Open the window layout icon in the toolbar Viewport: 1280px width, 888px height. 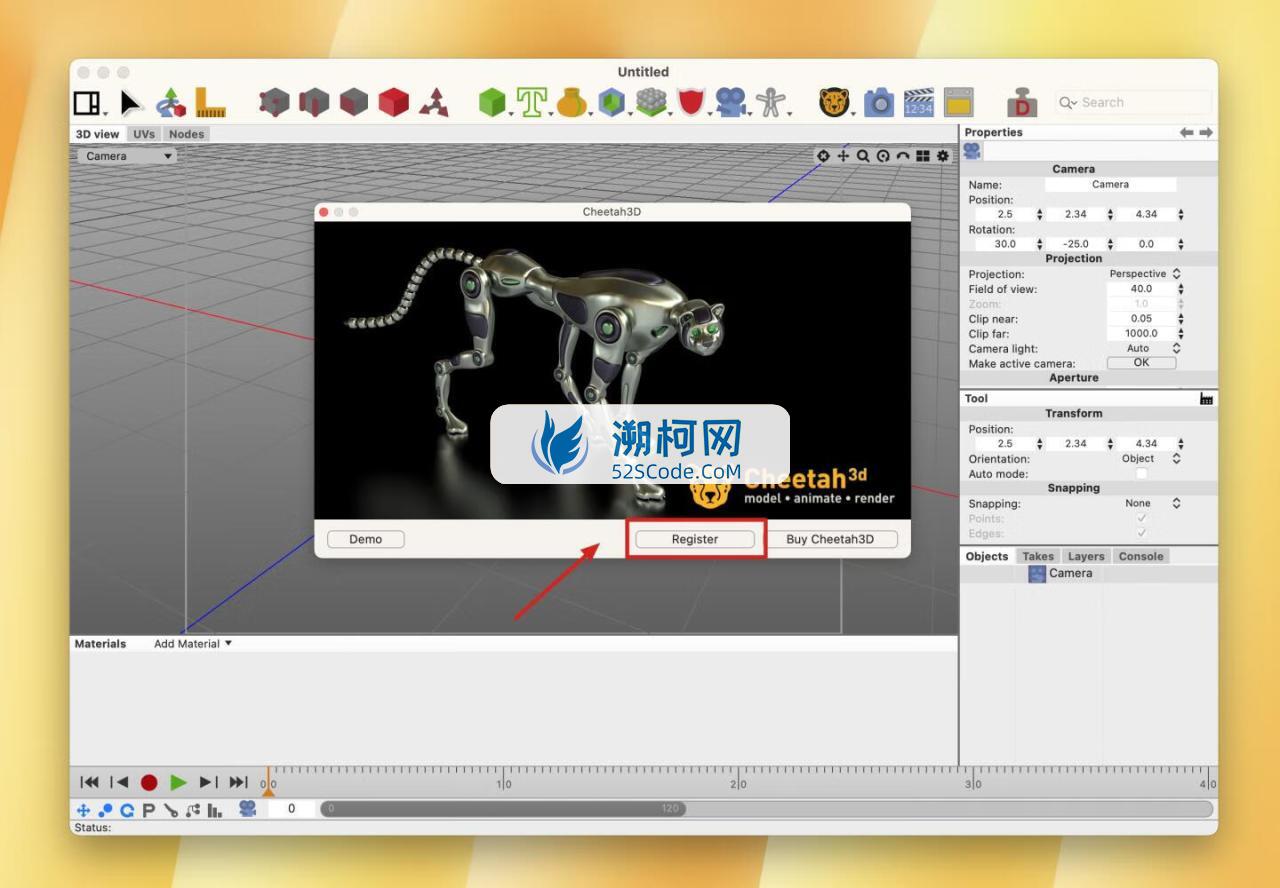88,102
